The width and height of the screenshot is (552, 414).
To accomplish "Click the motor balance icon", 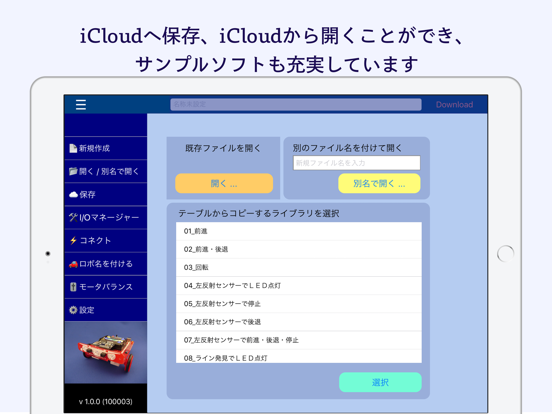I will (x=73, y=287).
